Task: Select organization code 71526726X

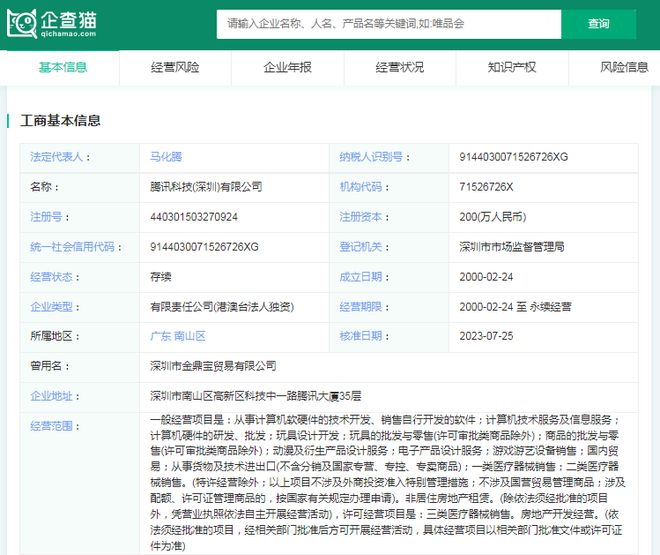Action: tap(486, 187)
